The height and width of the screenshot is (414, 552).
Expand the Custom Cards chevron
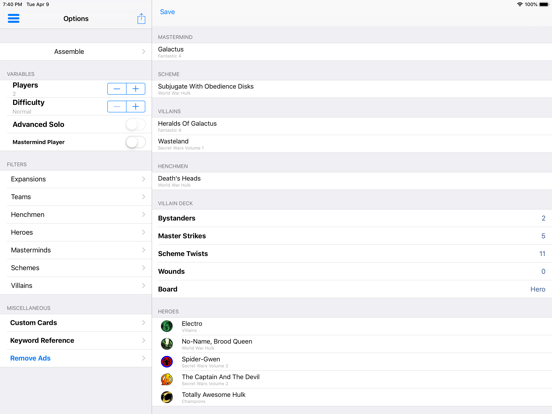(x=143, y=322)
